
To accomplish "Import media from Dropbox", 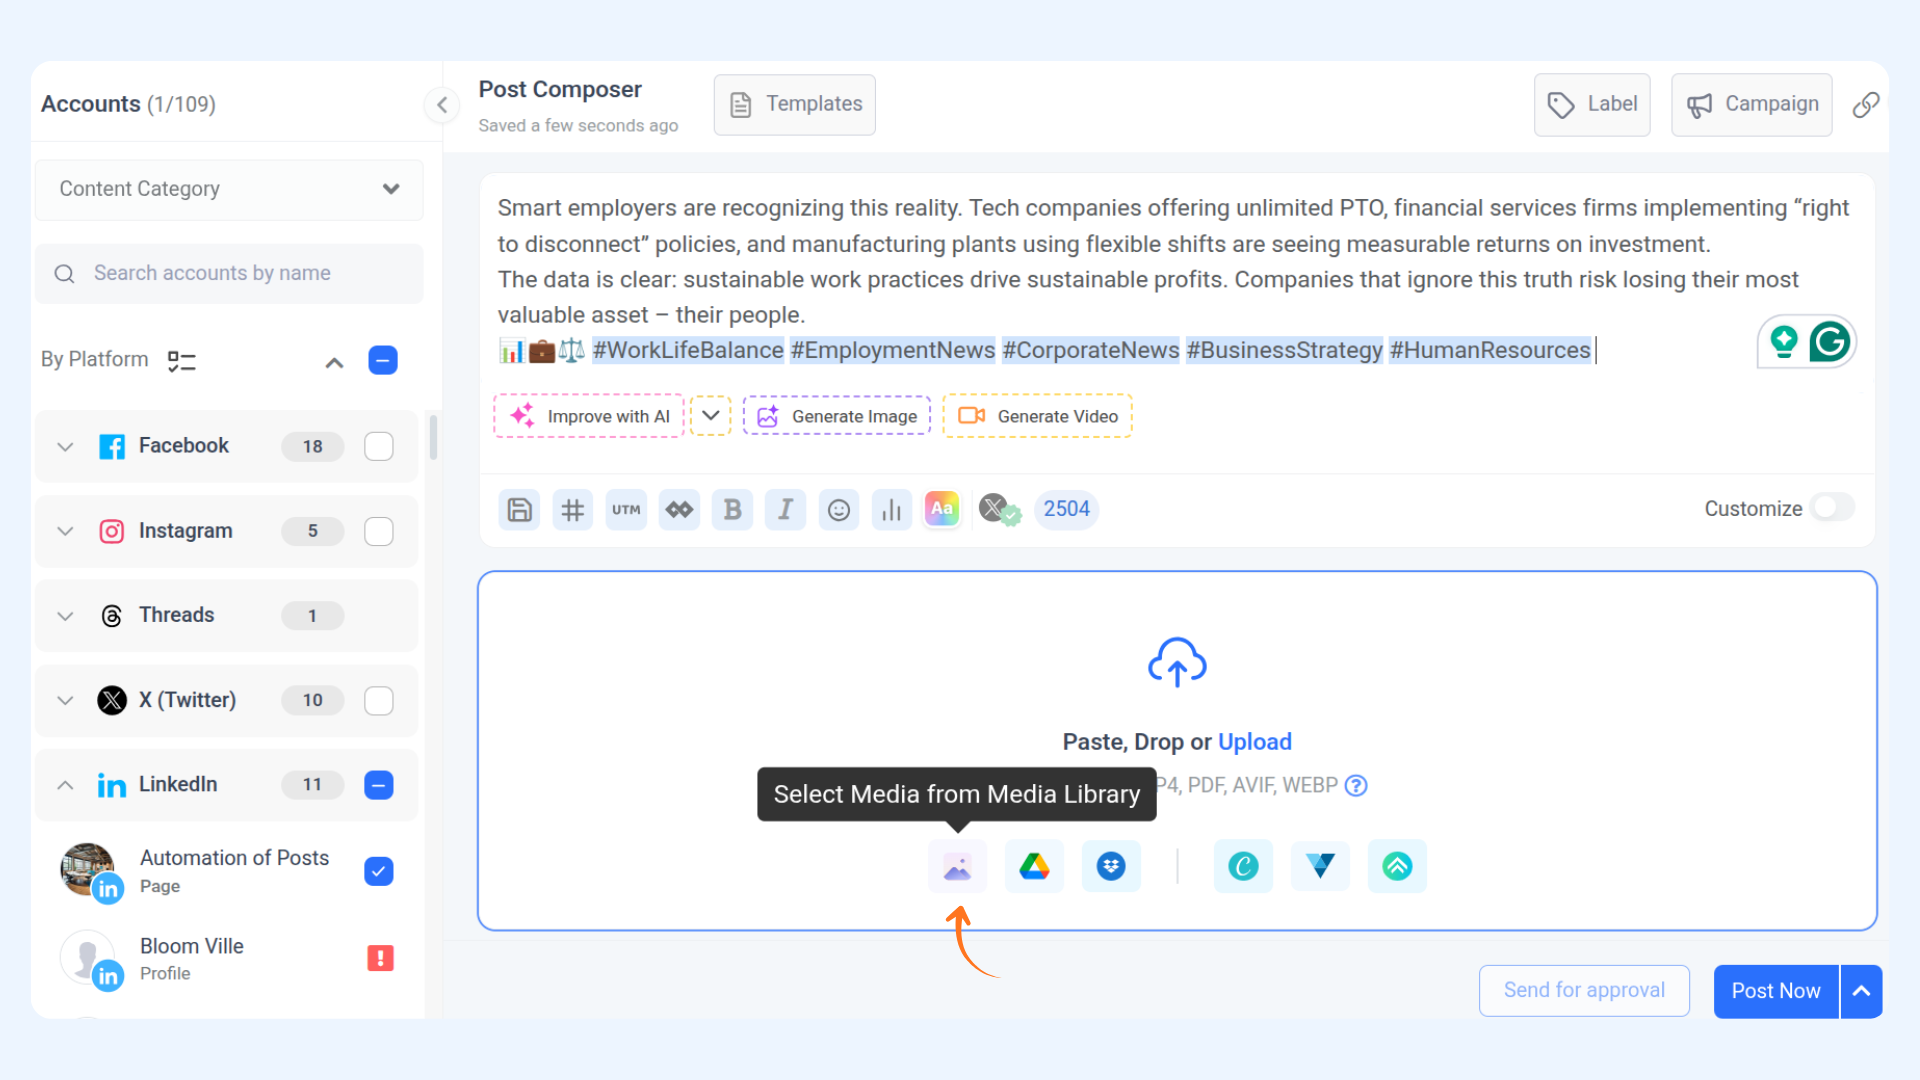I will click(x=1111, y=866).
